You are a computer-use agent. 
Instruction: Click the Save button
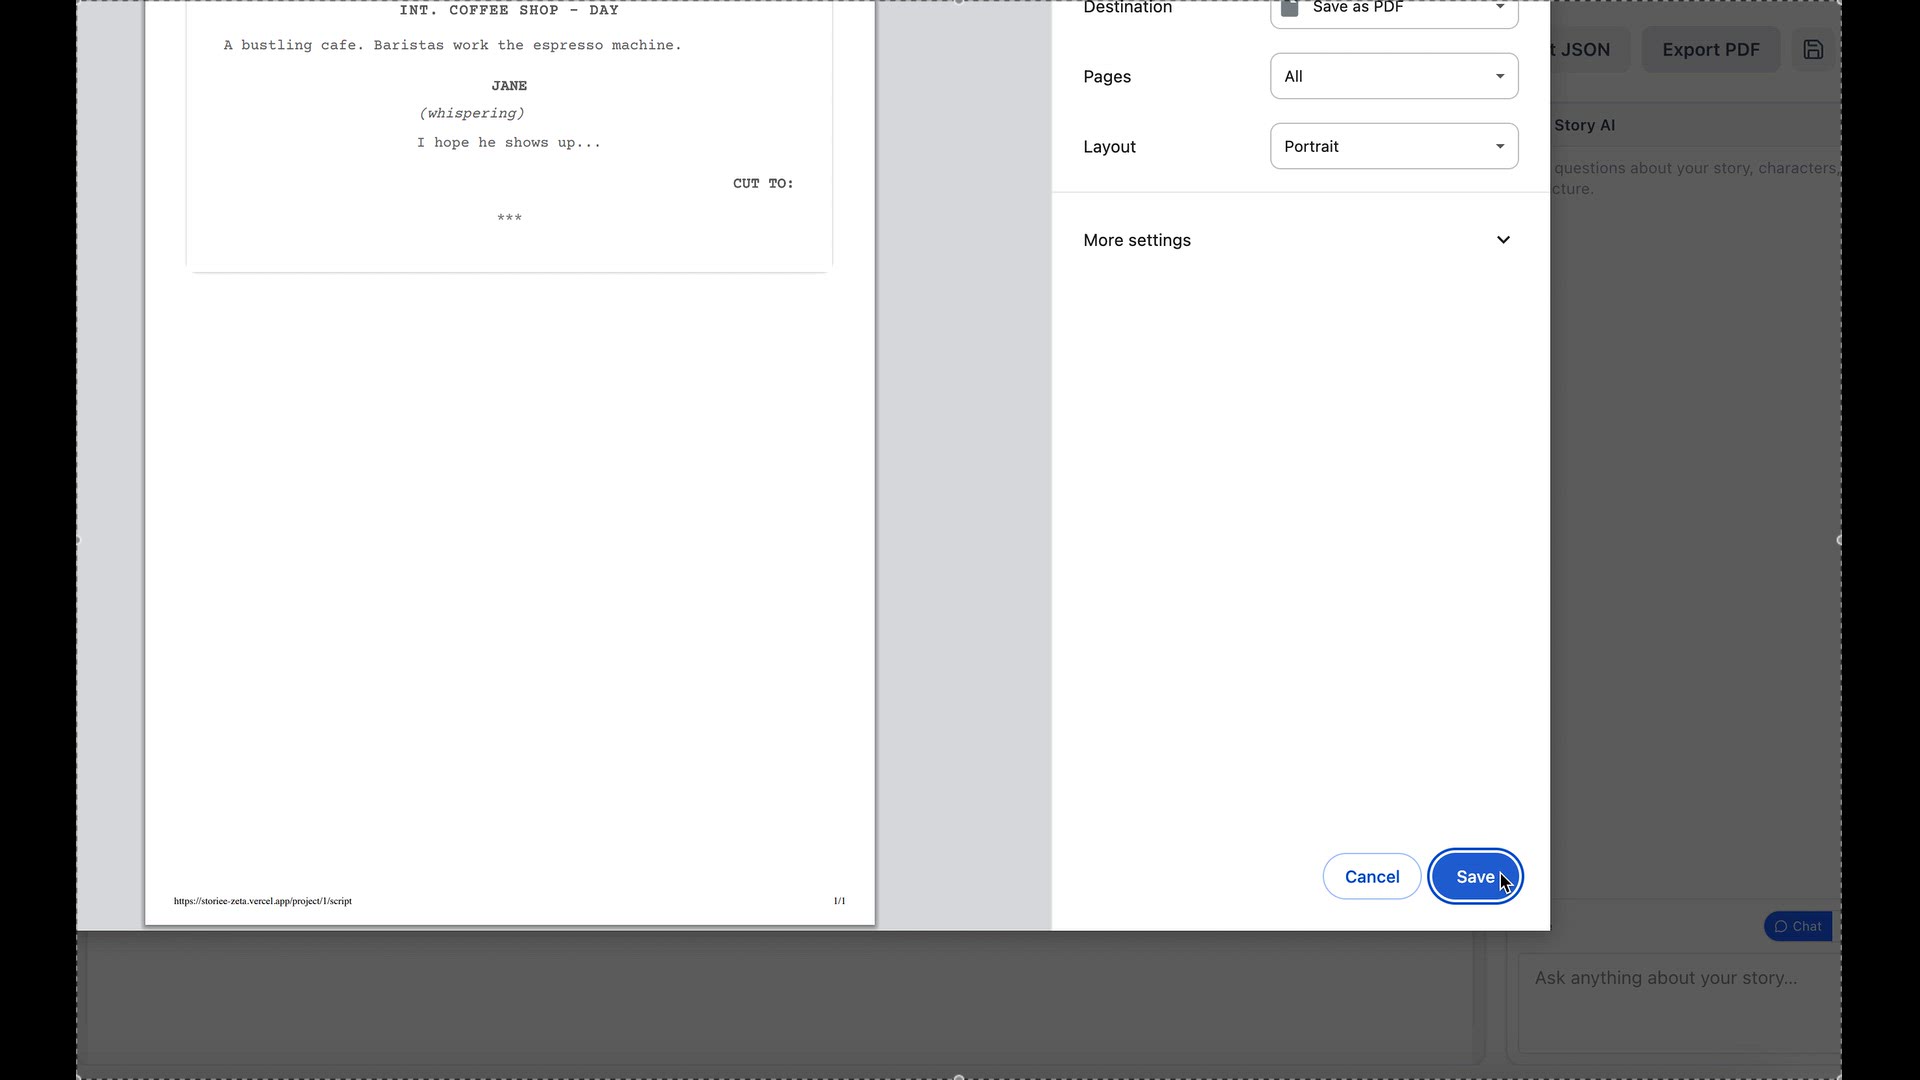tap(1476, 876)
